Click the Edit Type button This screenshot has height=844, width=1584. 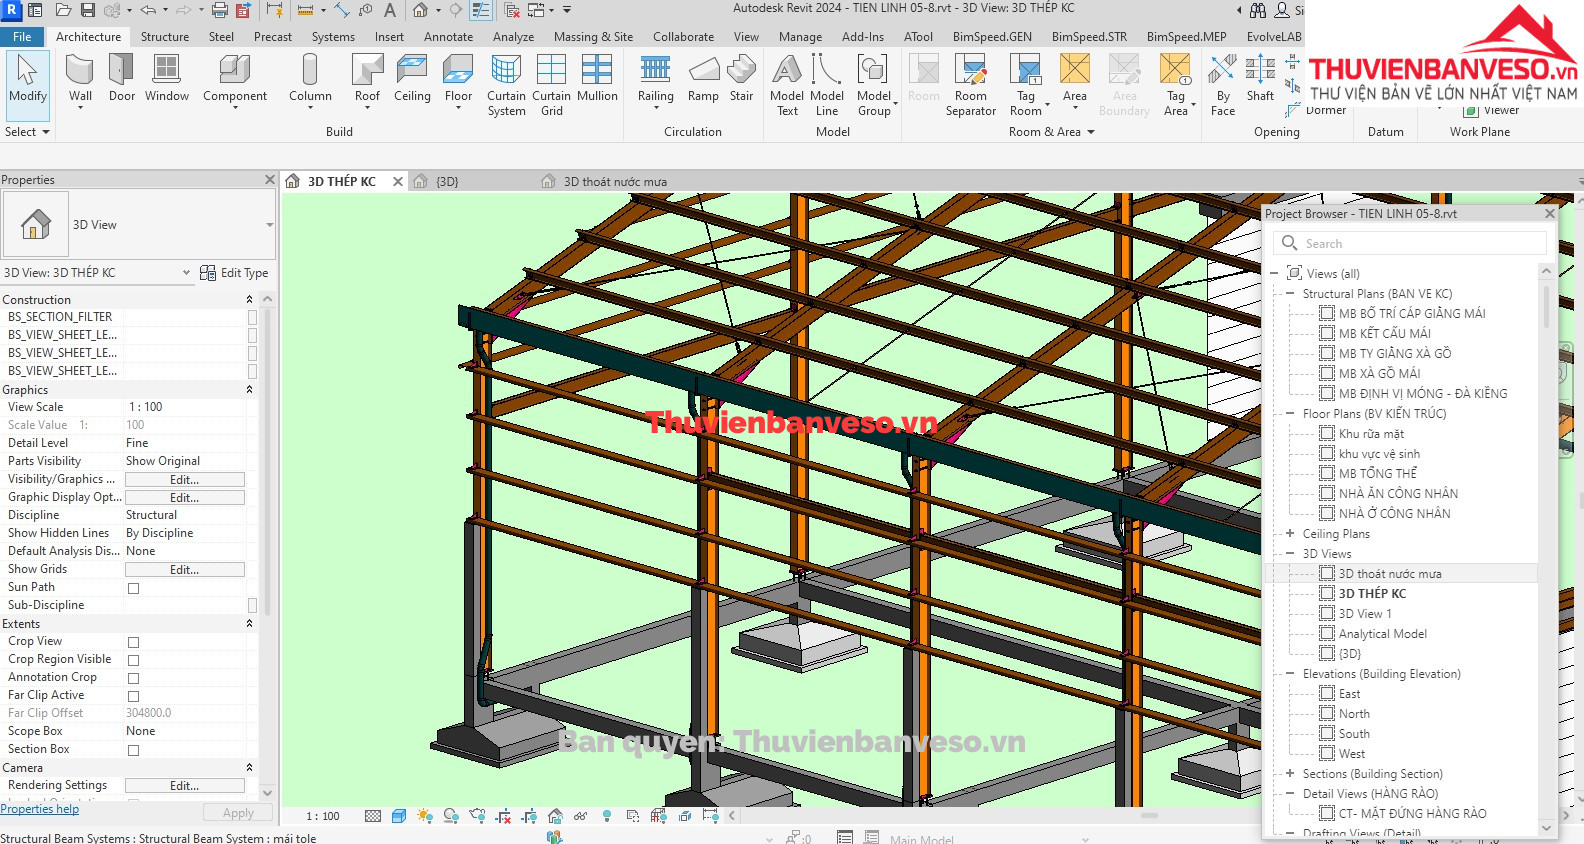[234, 273]
